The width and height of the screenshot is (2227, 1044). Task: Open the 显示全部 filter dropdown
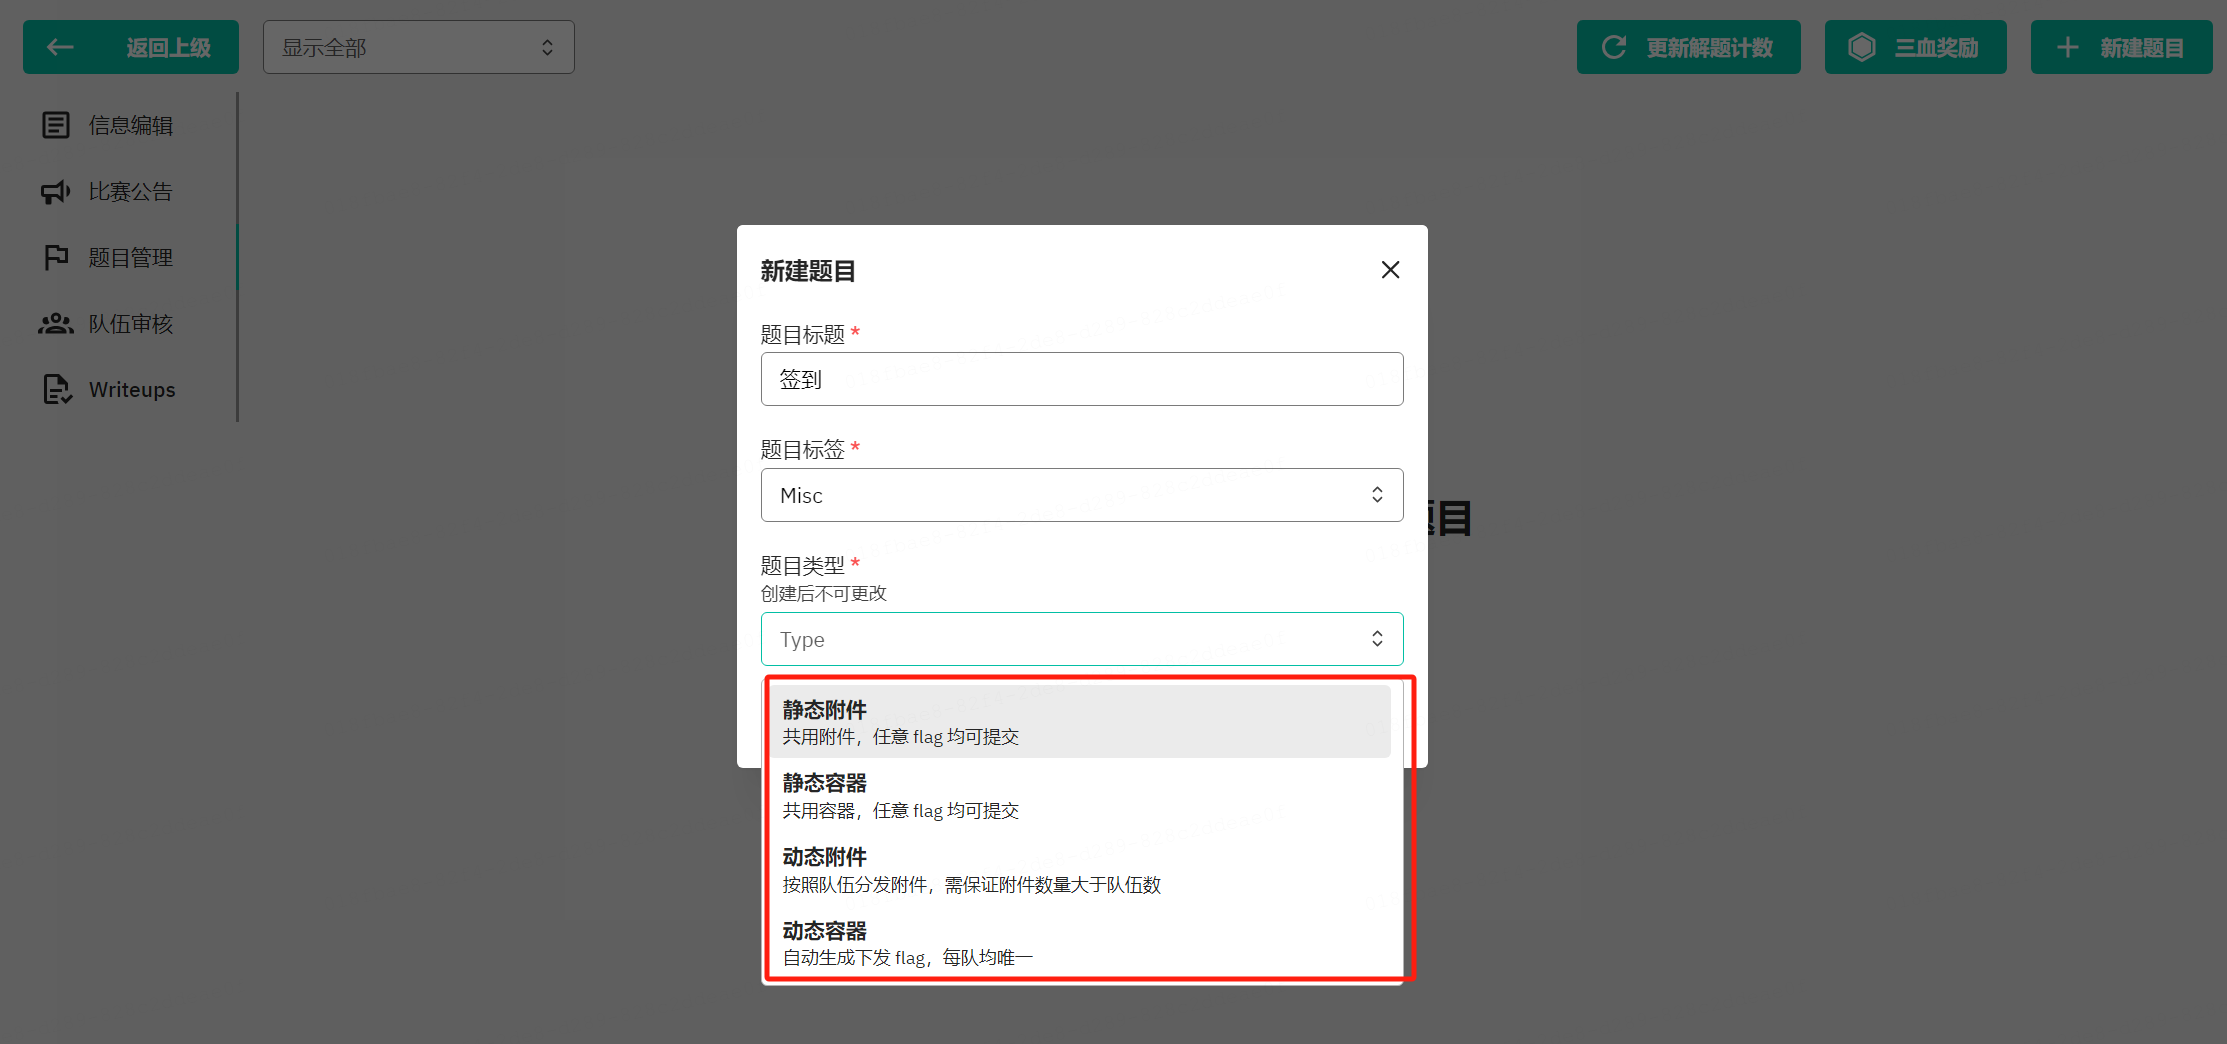419,47
